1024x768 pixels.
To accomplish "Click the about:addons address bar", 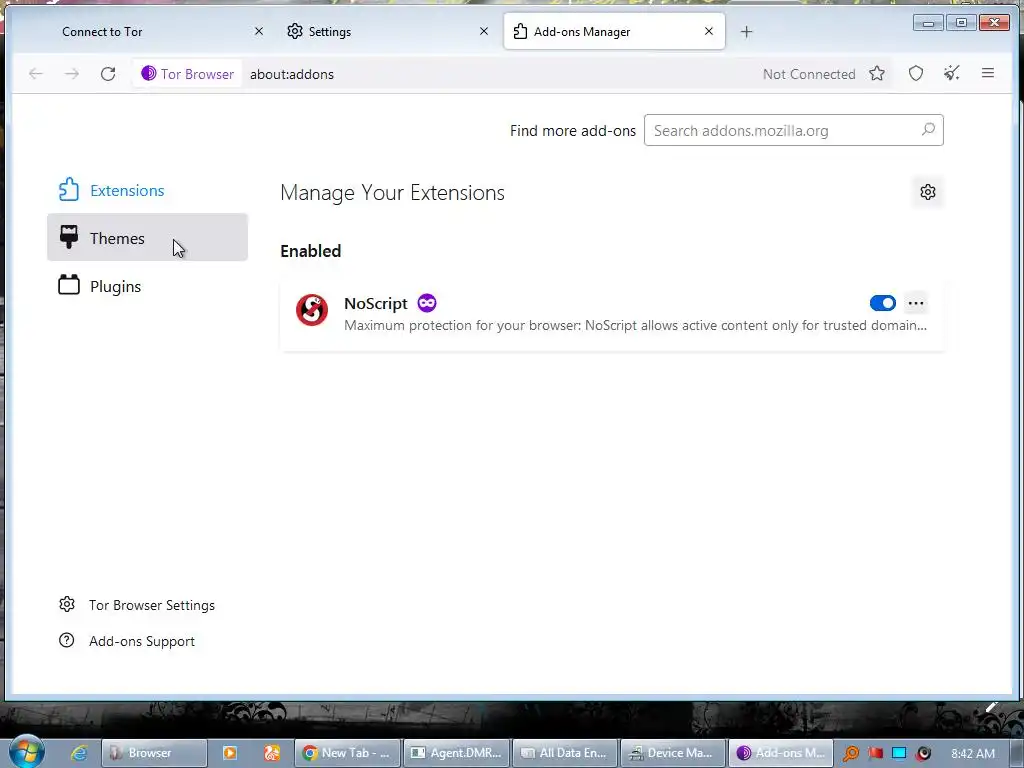I will [292, 74].
